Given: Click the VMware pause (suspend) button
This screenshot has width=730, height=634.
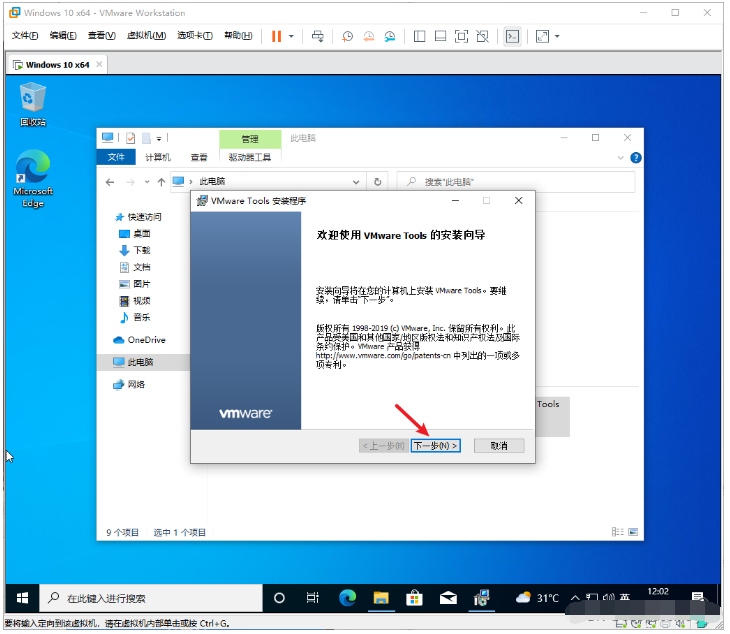Looking at the screenshot, I should pos(276,36).
